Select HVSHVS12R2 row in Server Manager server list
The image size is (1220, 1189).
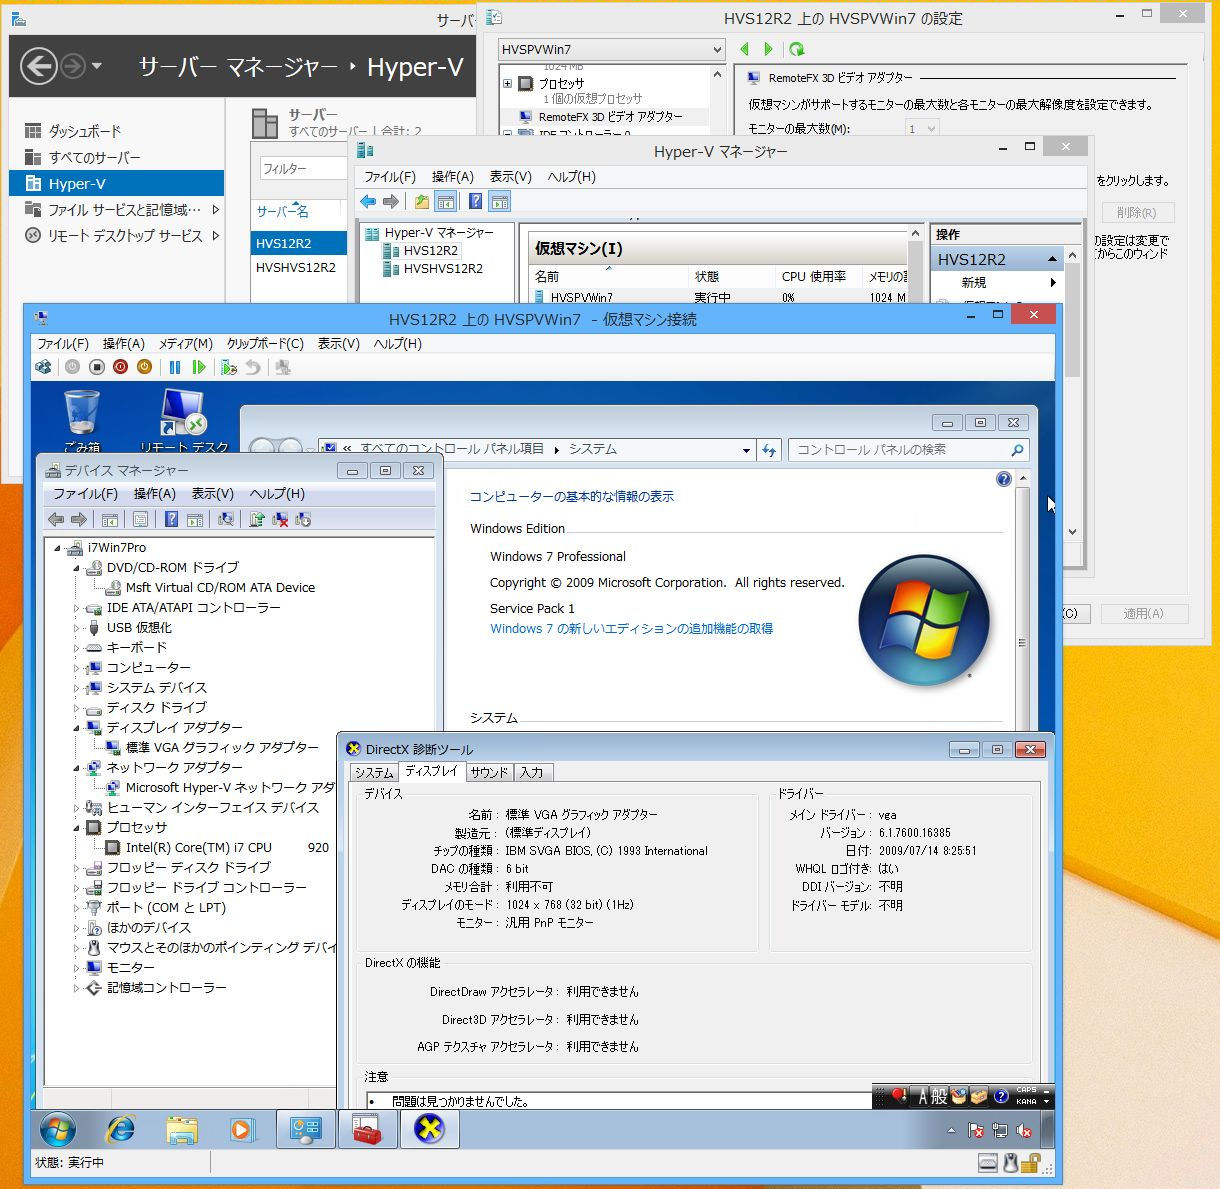[x=296, y=268]
